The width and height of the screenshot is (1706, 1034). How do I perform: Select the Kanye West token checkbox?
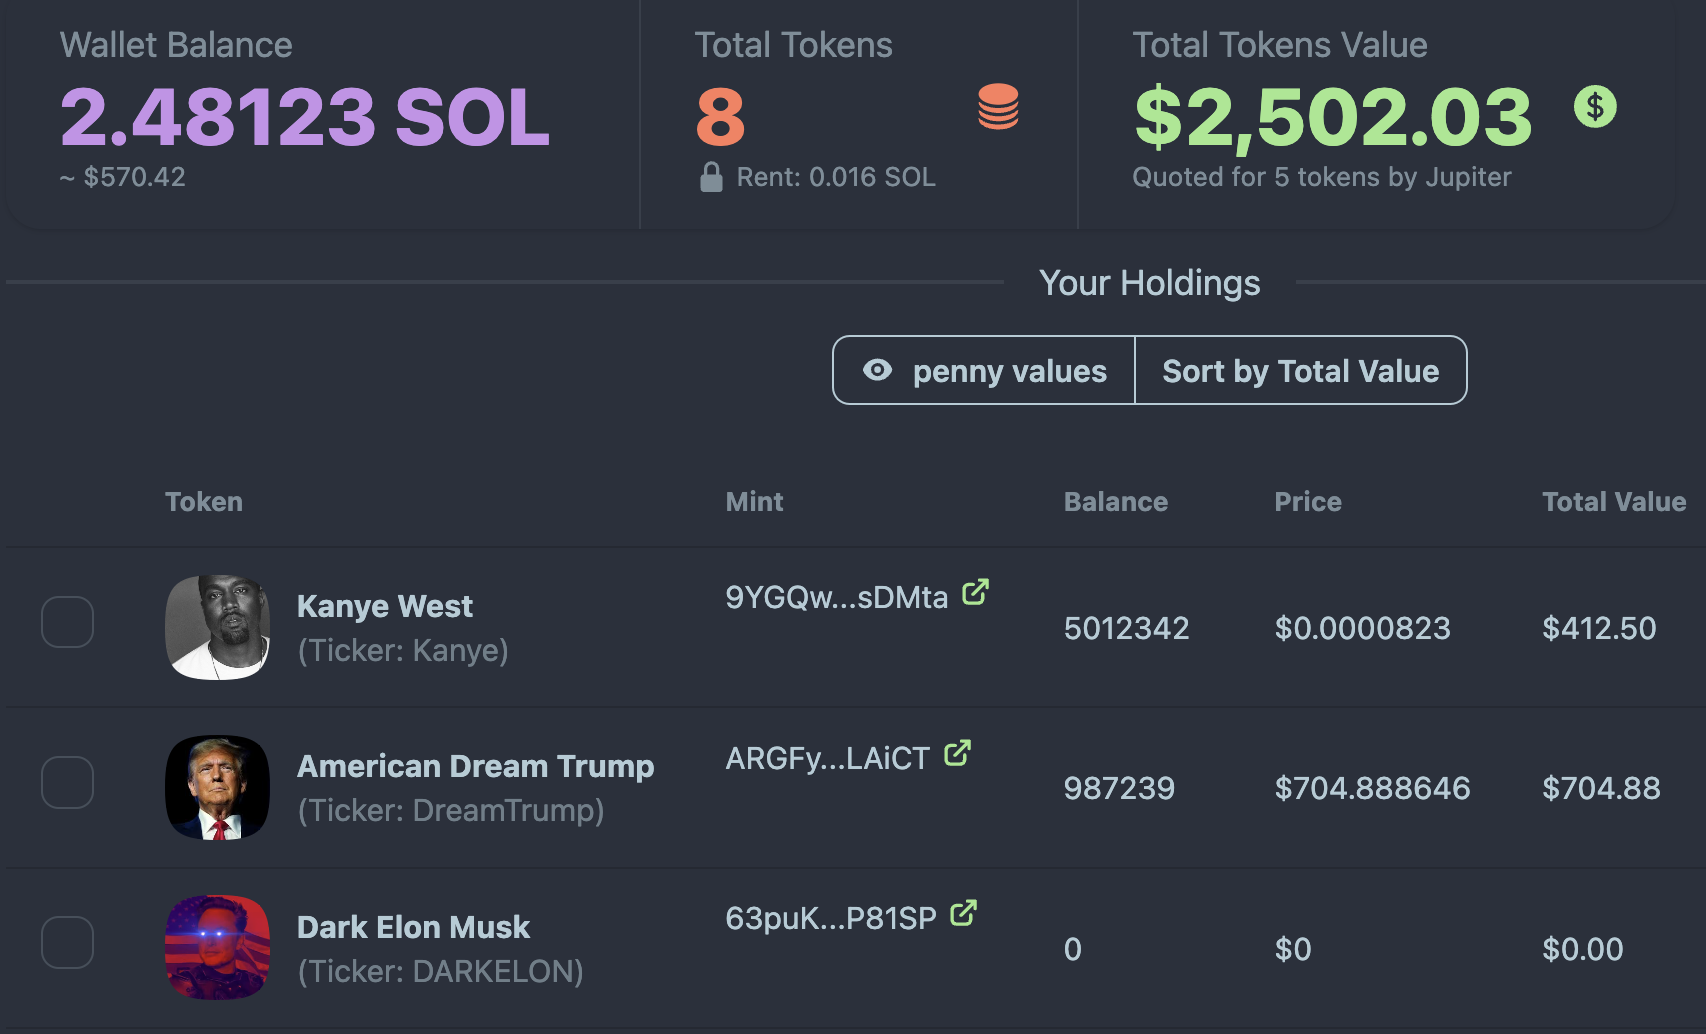(x=67, y=622)
